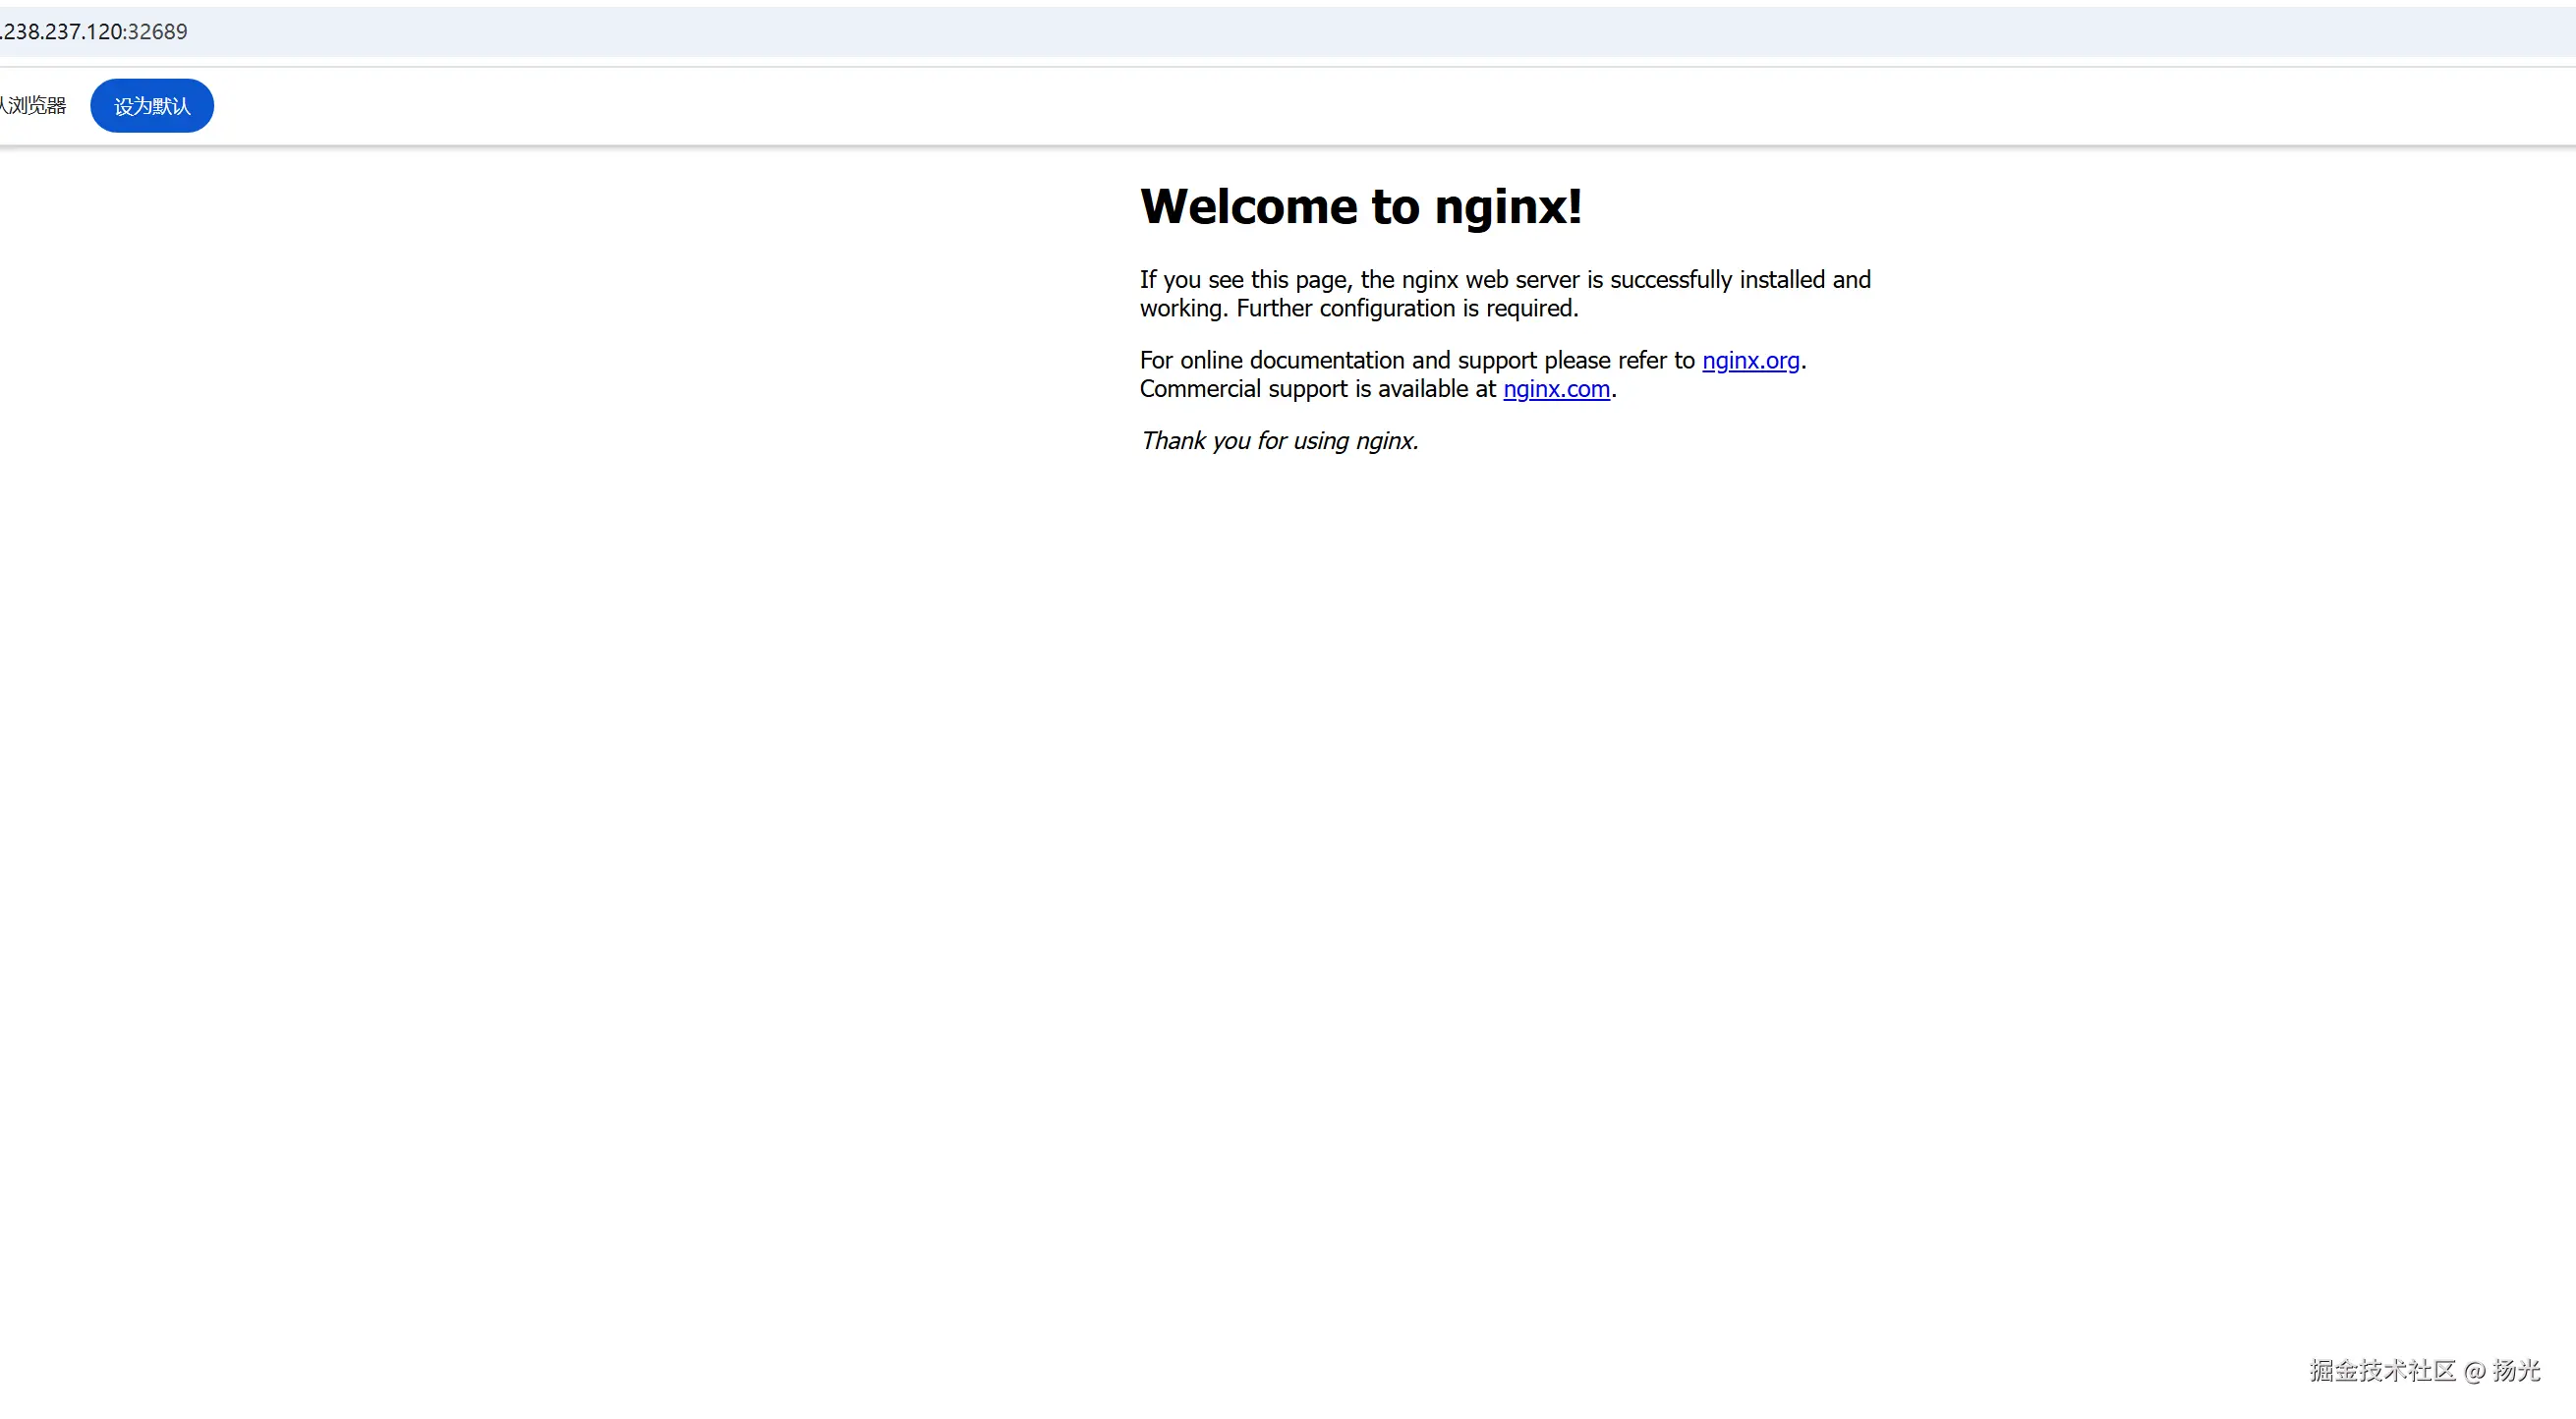Image resolution: width=2576 pixels, height=1419 pixels.
Task: Click the 'Welcome to nginx!' heading
Action: pos(1360,207)
